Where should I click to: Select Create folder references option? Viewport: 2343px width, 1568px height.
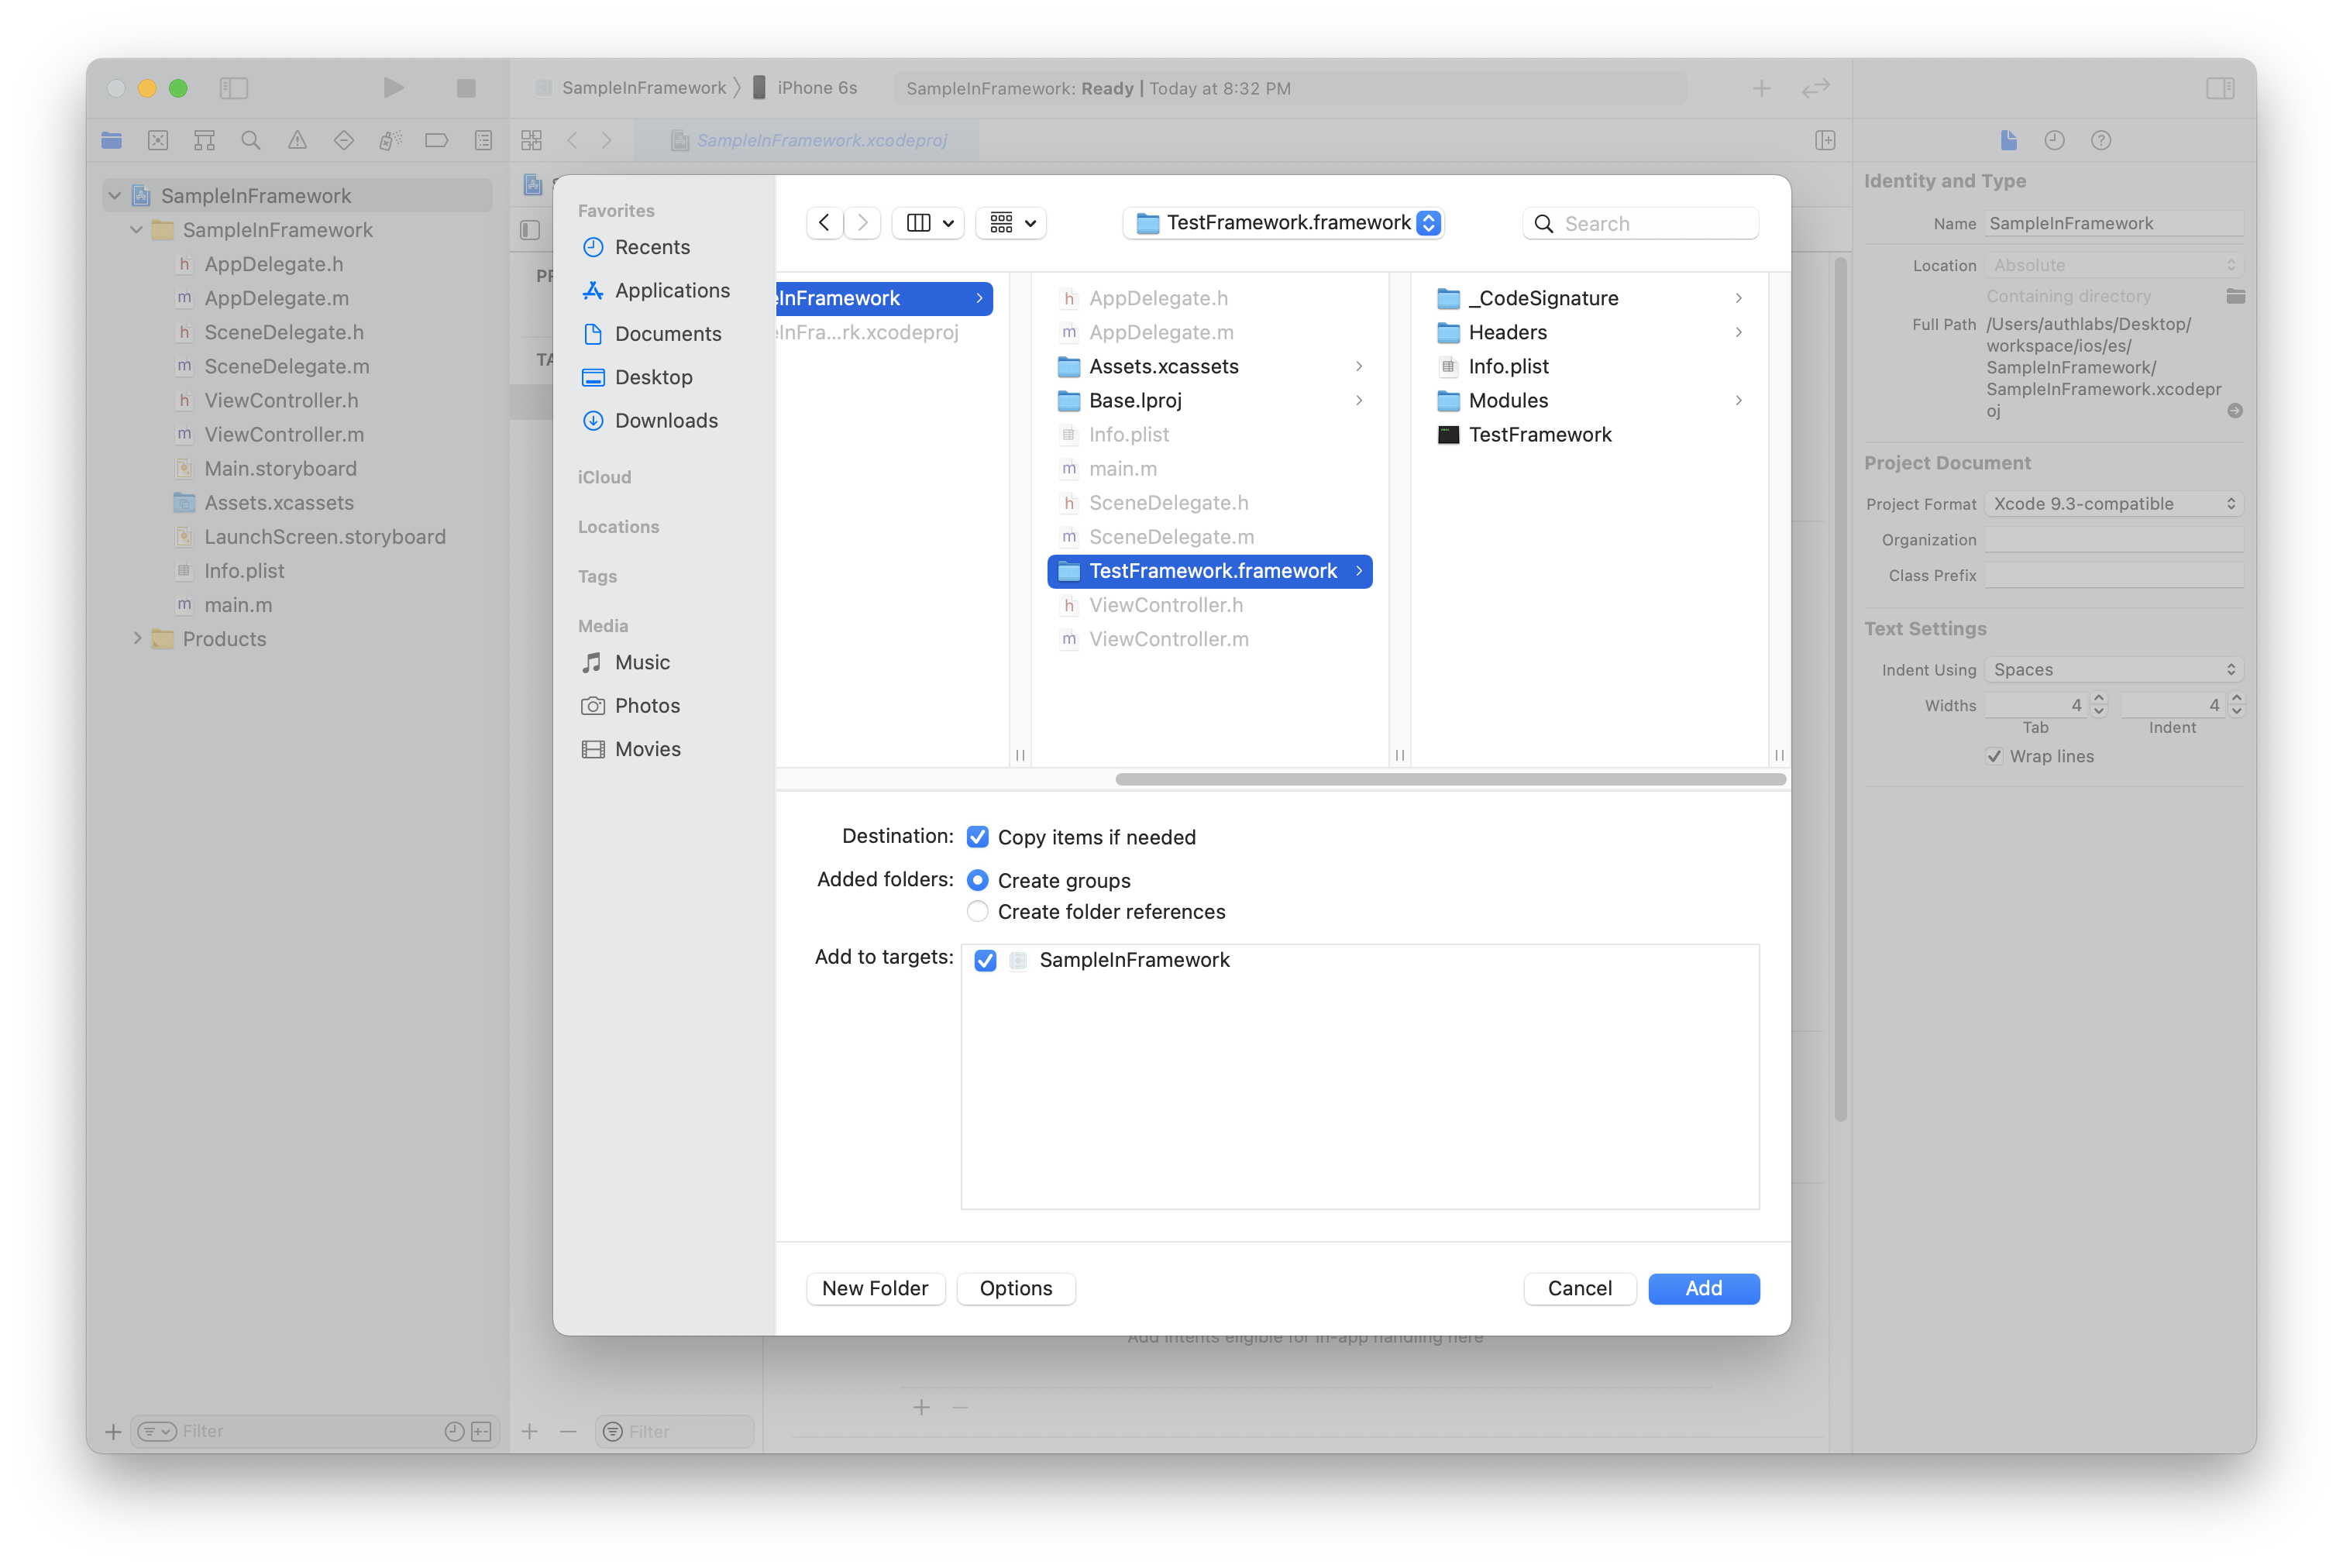977,912
